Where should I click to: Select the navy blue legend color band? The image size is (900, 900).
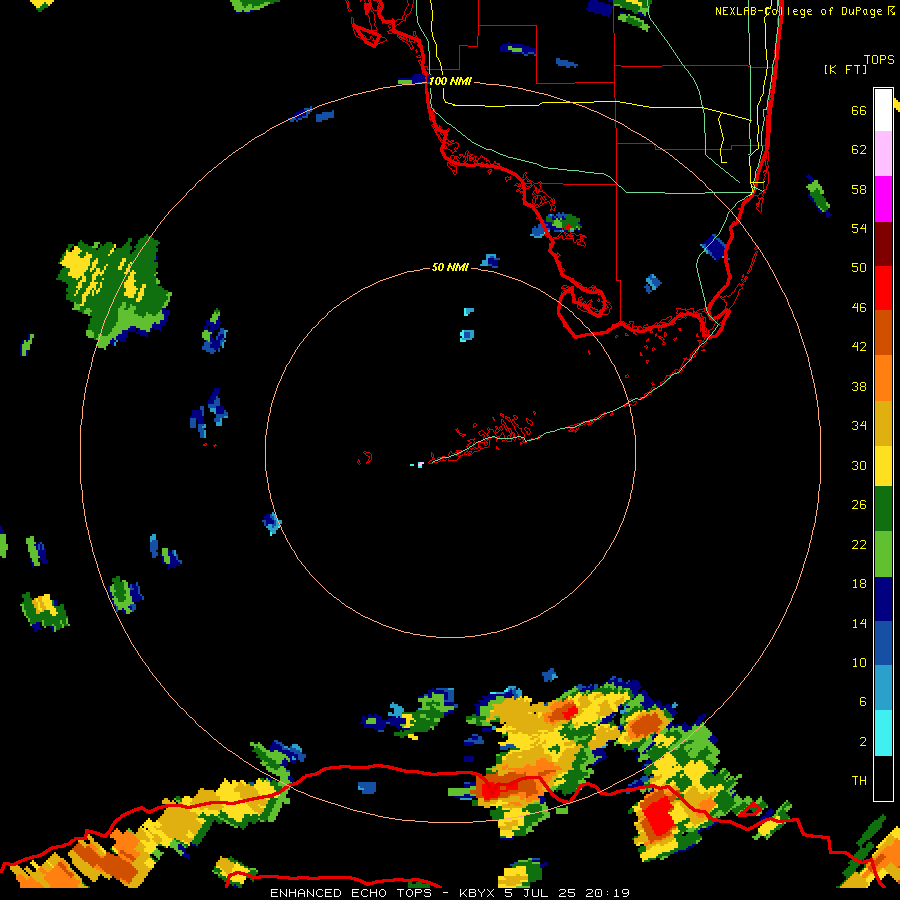883,599
